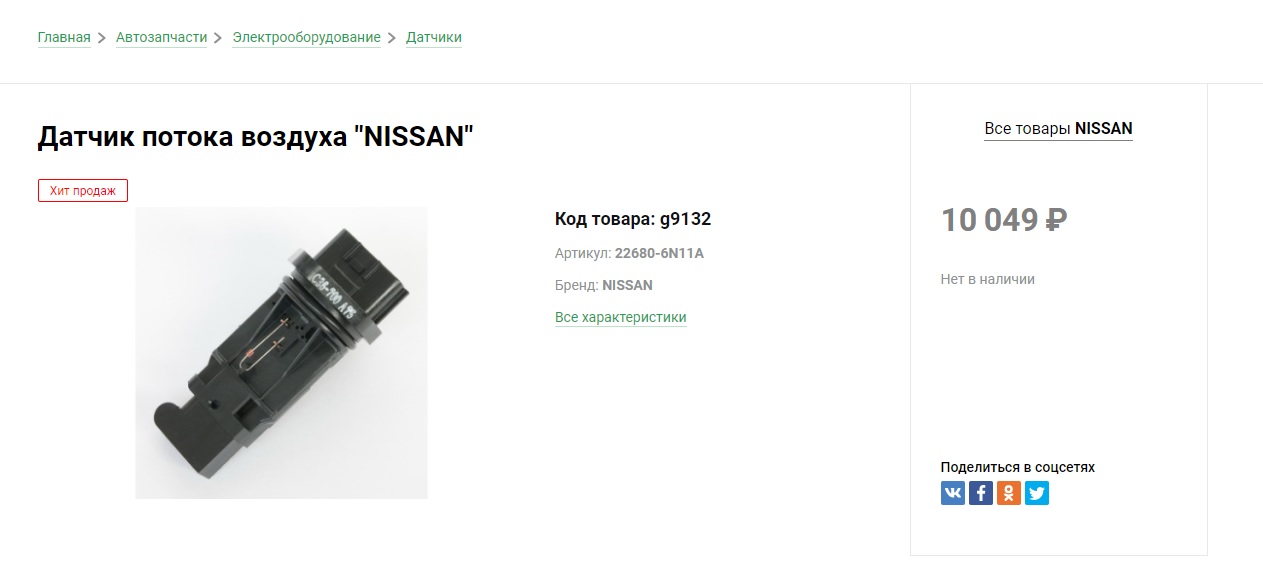Go to the Главная breadcrumb
1263x585 pixels.
[x=64, y=38]
